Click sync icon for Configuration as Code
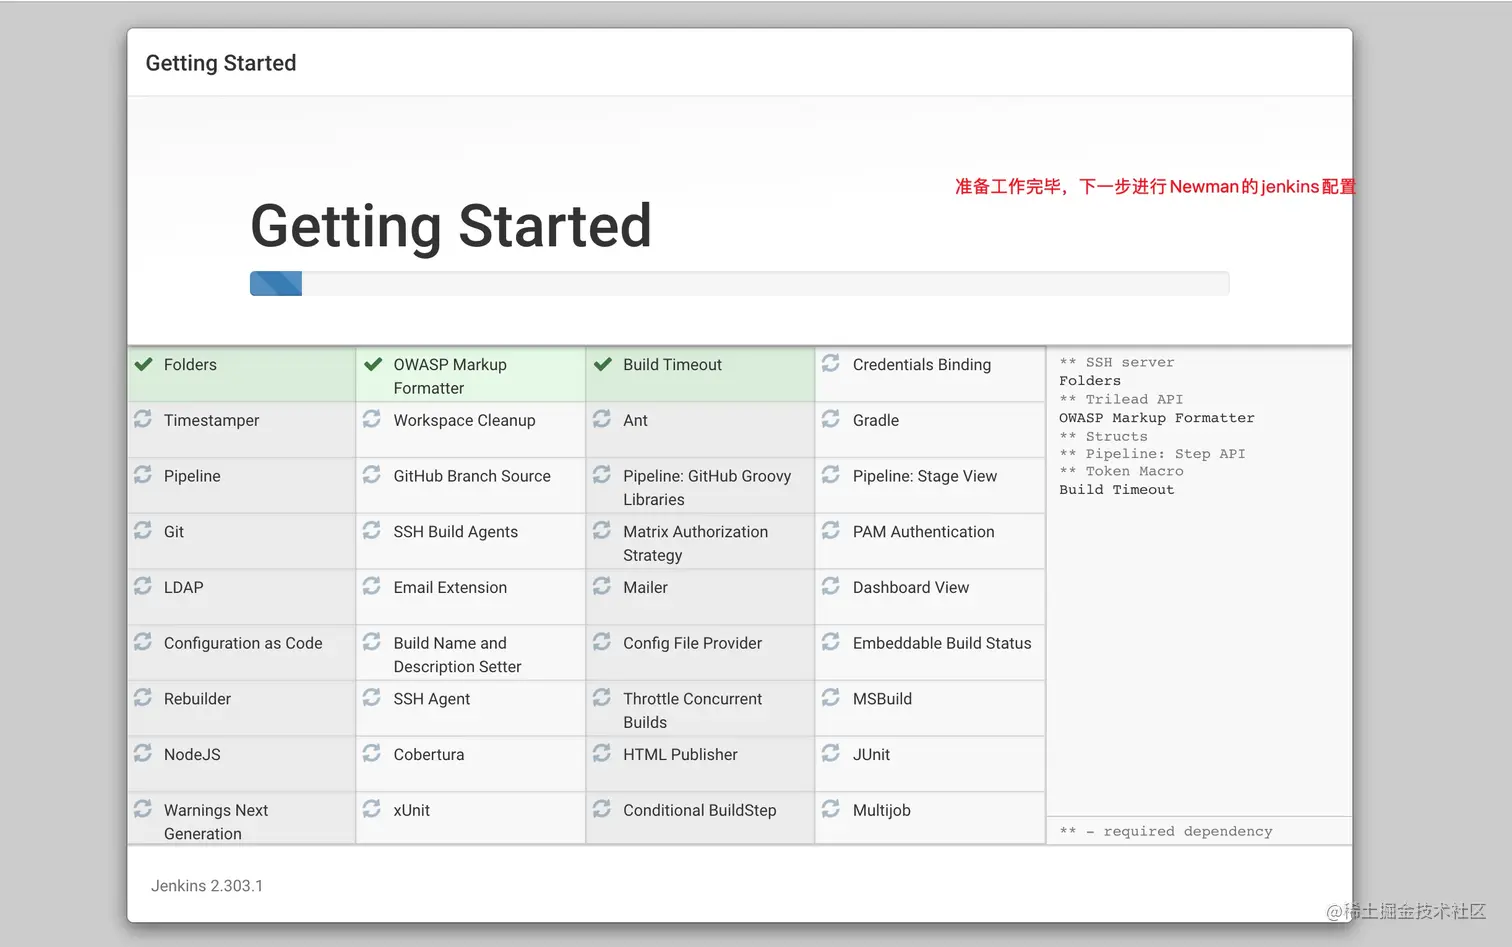The width and height of the screenshot is (1512, 947). click(x=143, y=642)
